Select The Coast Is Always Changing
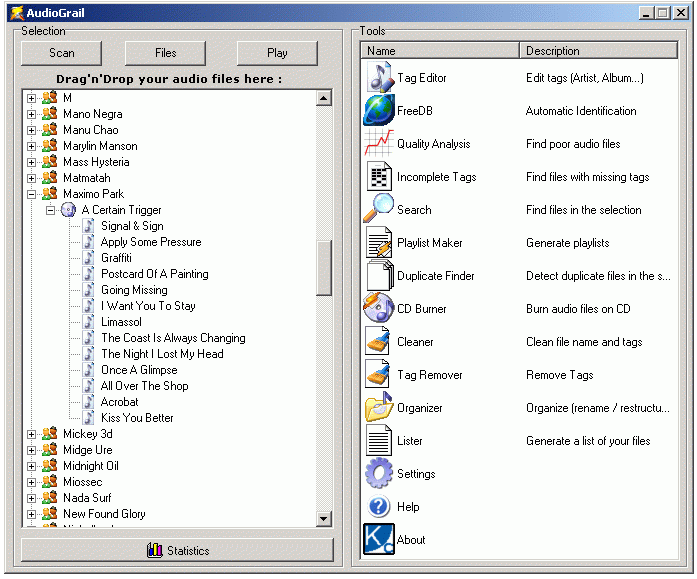This screenshot has height=579, width=697. coord(173,338)
